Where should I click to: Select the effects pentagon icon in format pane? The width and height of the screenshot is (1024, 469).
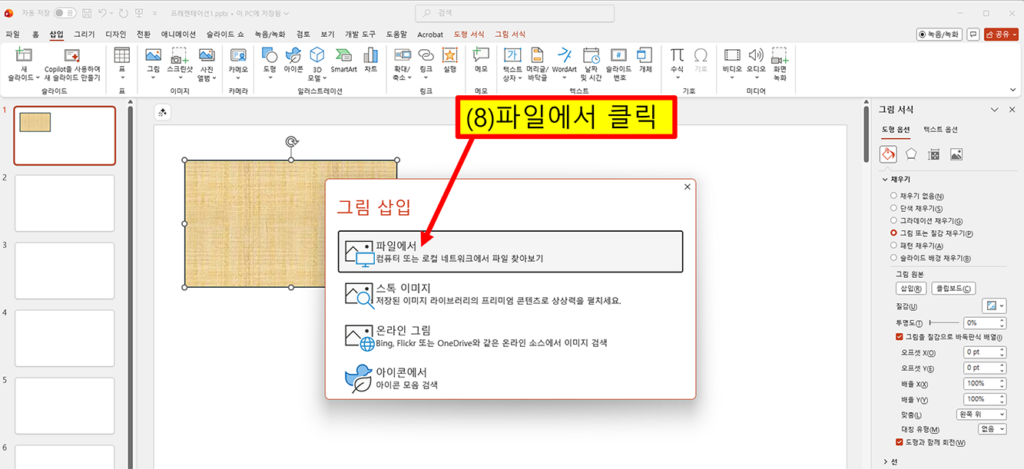click(x=911, y=154)
